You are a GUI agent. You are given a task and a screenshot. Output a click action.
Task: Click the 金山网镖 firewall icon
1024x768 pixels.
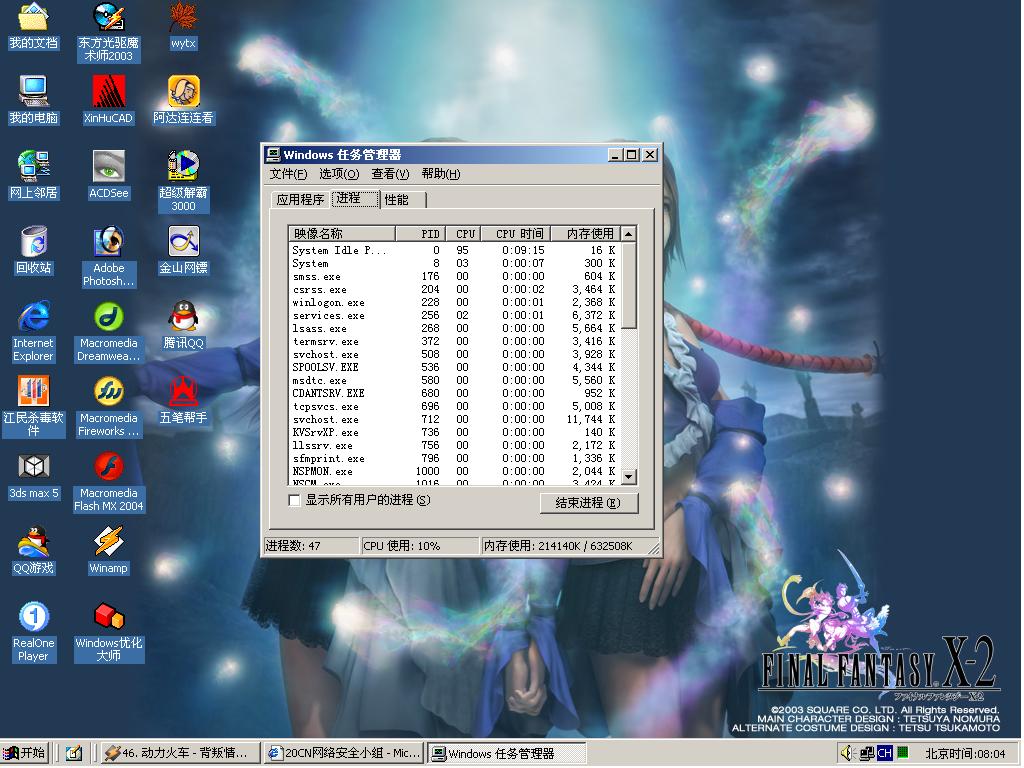click(183, 251)
